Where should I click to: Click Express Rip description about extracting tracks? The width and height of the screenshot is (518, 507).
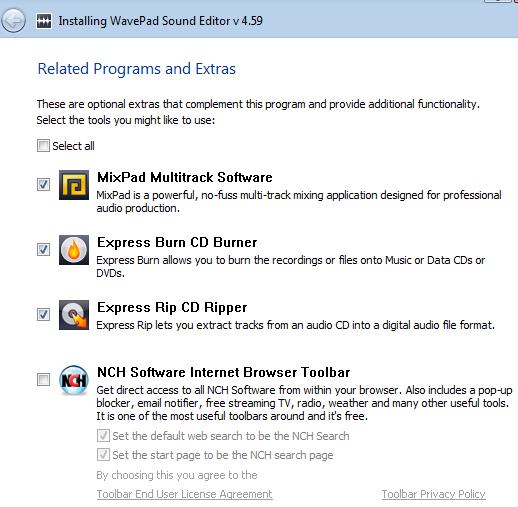(295, 325)
